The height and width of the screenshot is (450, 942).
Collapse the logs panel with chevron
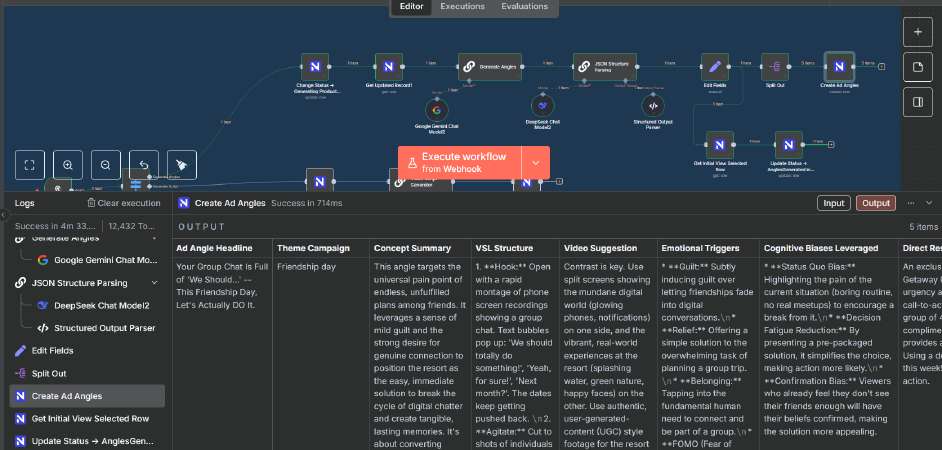pos(930,203)
